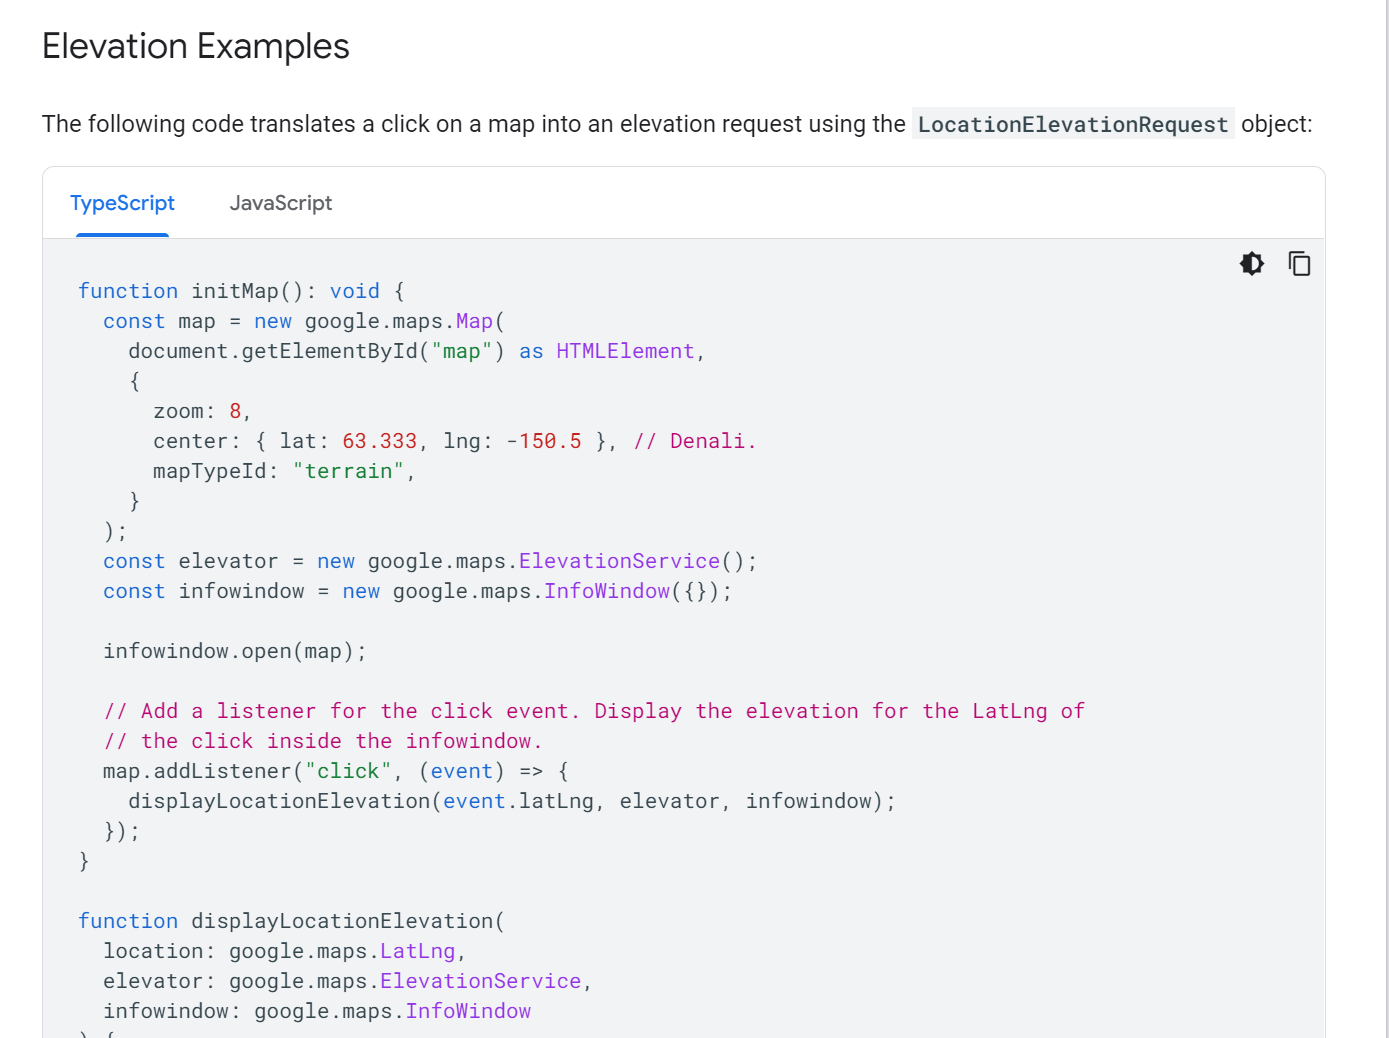Click the brightness adjustment icon above the code
The height and width of the screenshot is (1038, 1389).
1252,263
